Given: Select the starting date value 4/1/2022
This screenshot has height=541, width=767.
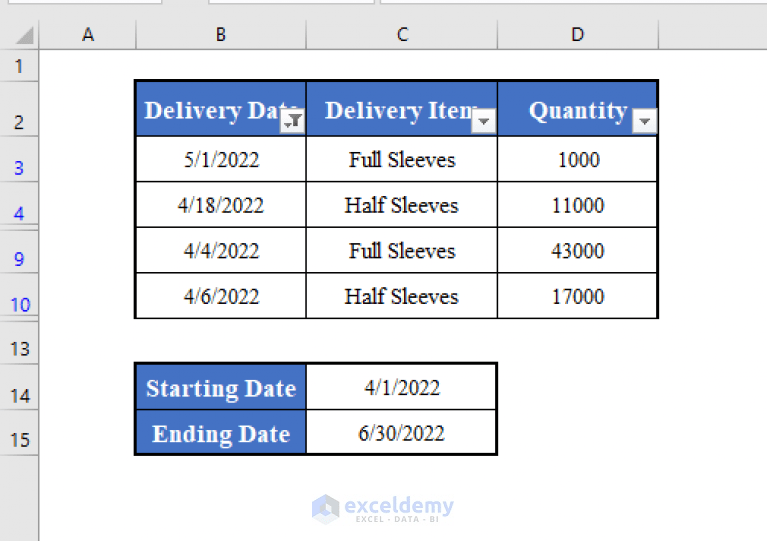Looking at the screenshot, I should click(402, 387).
